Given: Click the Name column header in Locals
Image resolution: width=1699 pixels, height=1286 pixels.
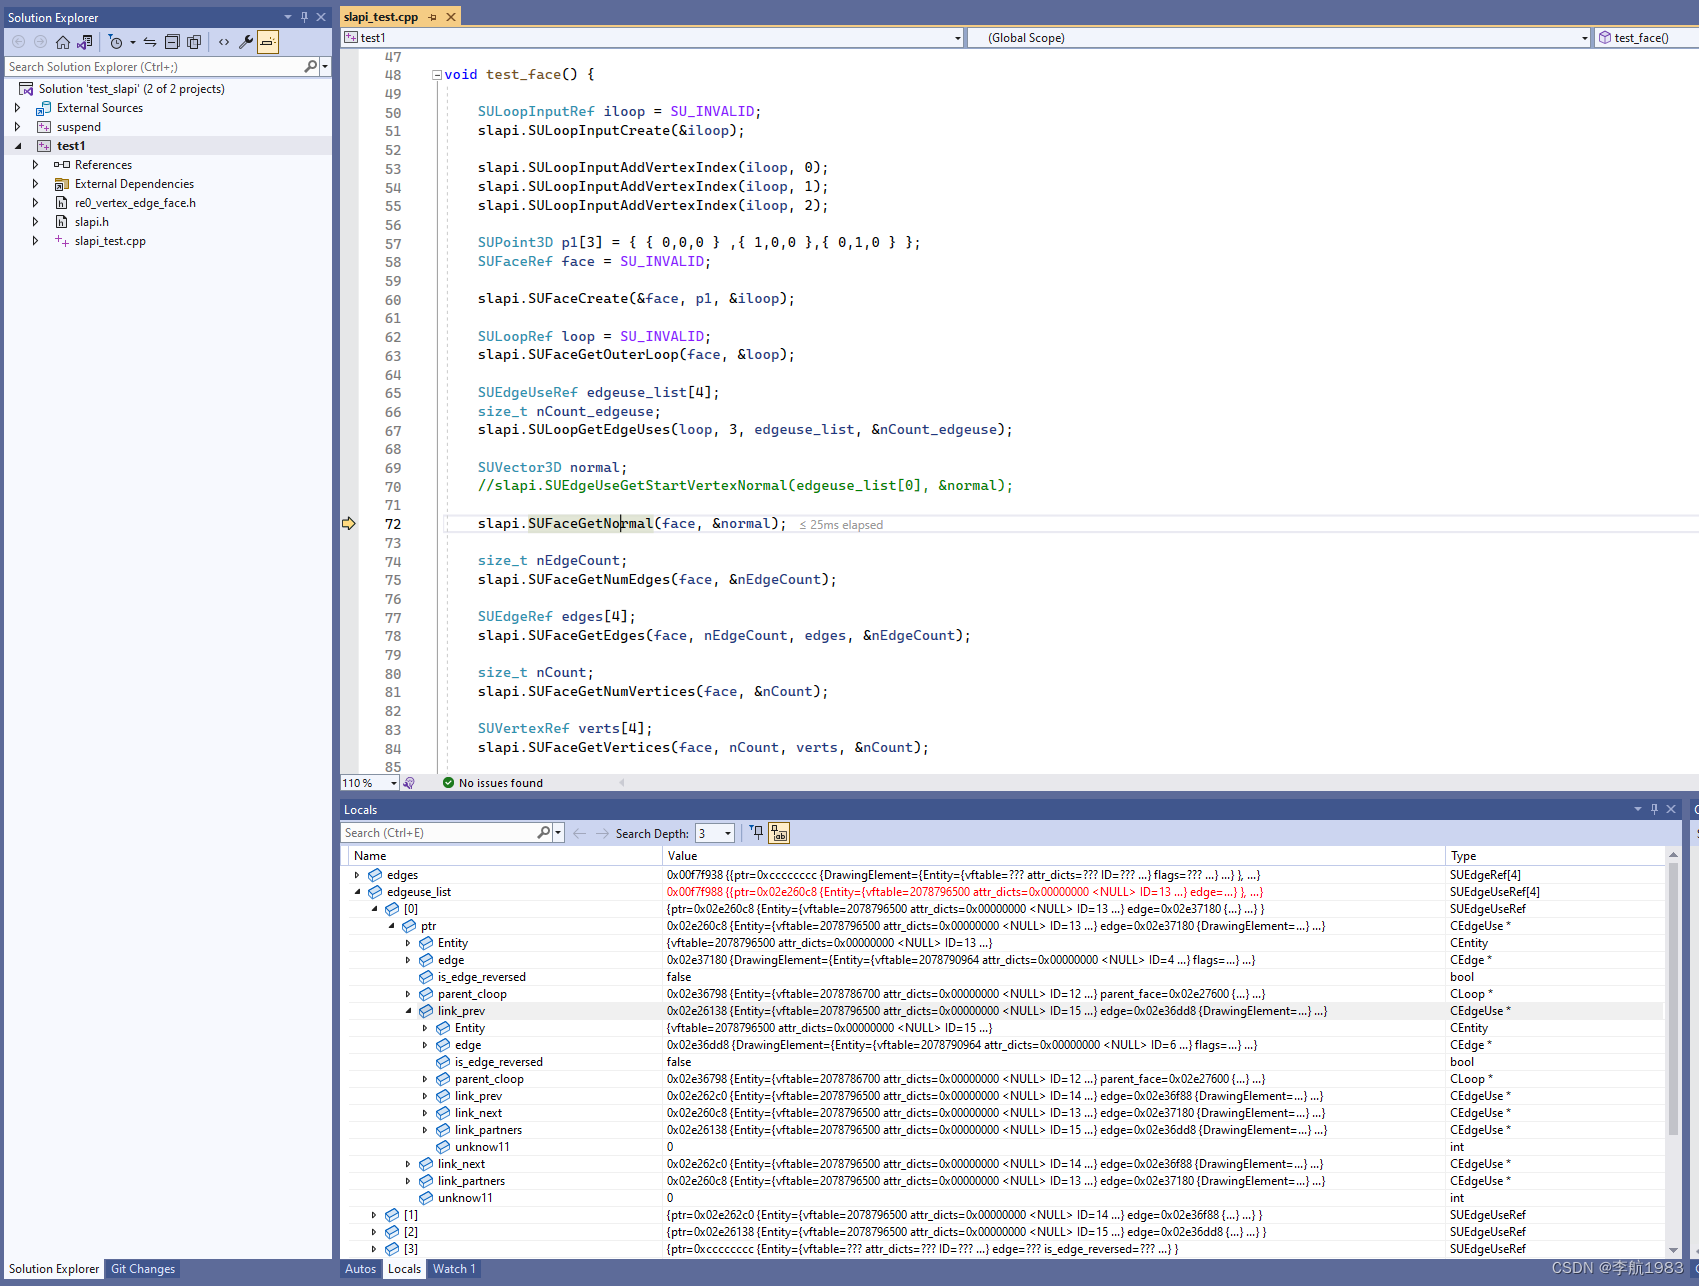Looking at the screenshot, I should click(504, 856).
